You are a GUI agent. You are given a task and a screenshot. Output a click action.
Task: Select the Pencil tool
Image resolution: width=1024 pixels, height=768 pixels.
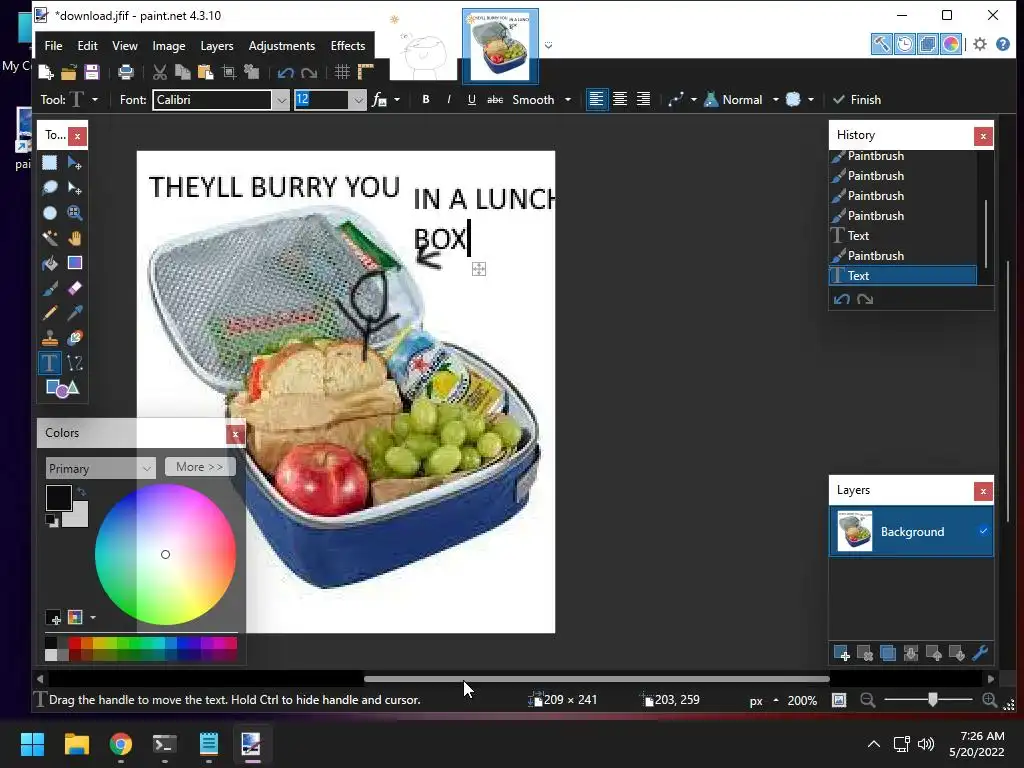tap(50, 313)
